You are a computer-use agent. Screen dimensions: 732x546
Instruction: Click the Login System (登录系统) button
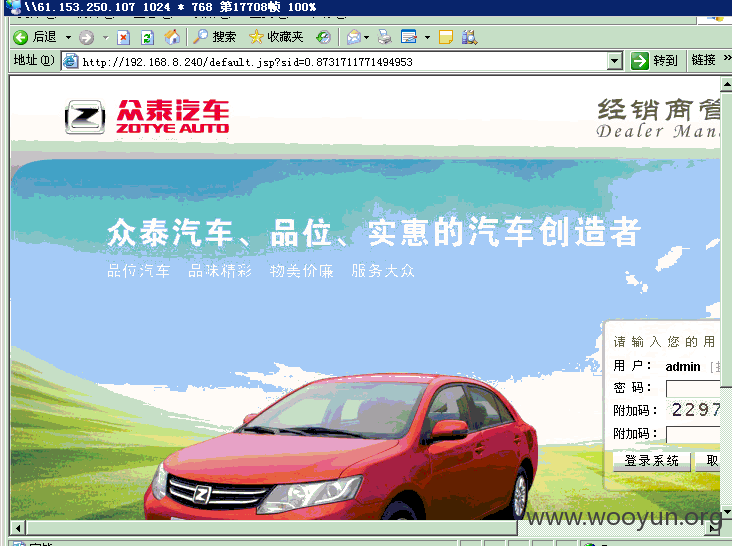coord(651,461)
